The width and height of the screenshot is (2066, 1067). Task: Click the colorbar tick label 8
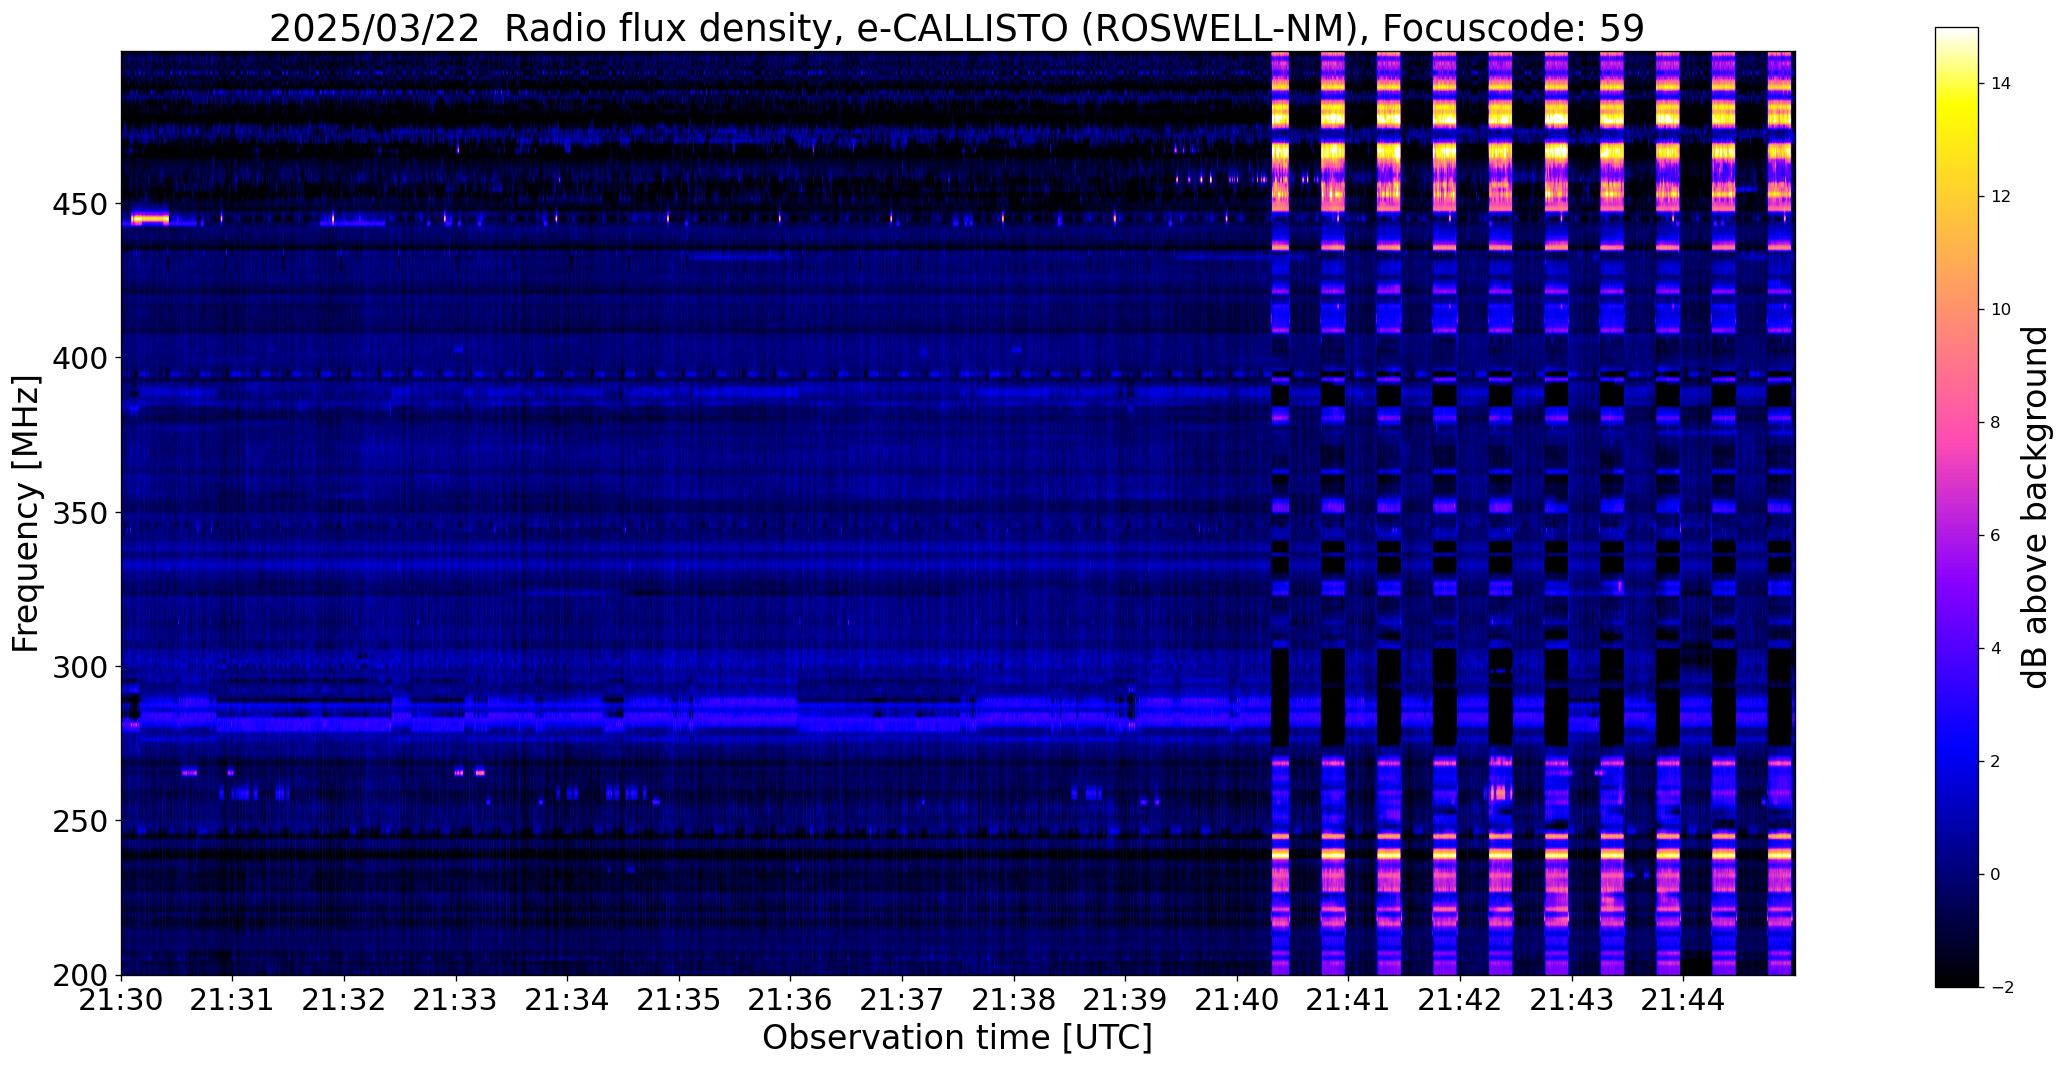(x=1996, y=423)
